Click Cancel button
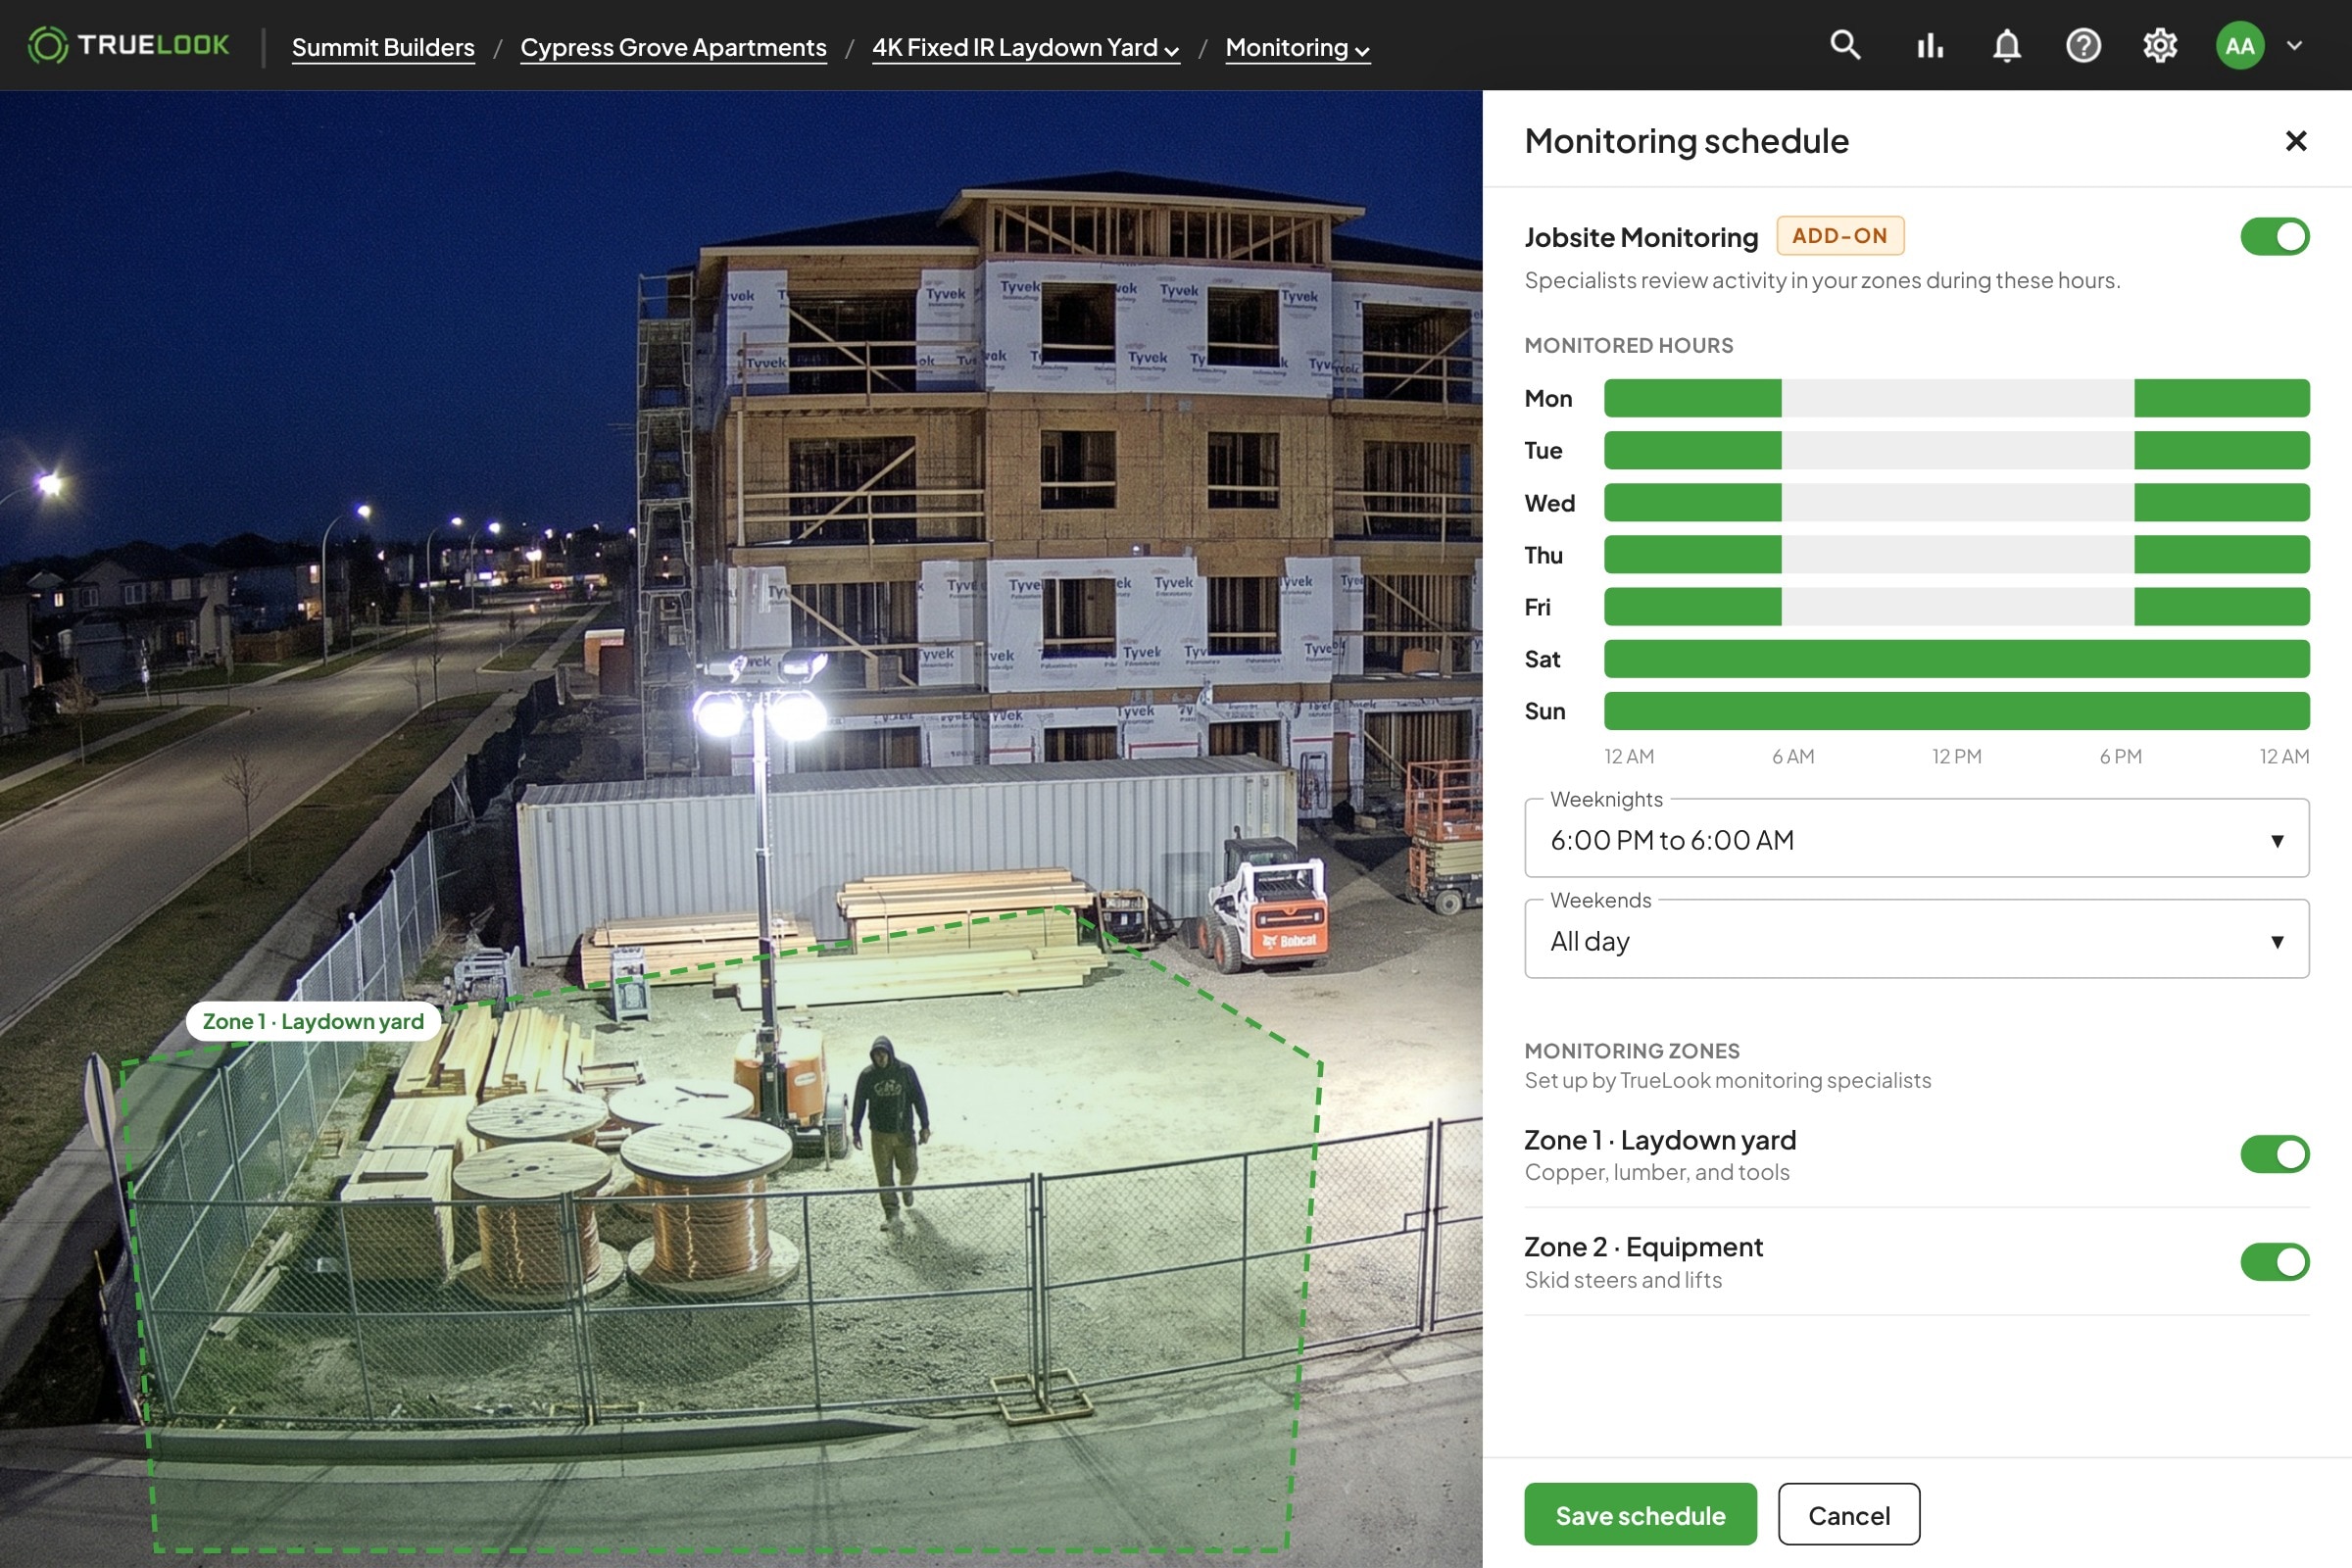2352x1568 pixels. 1848,1514
